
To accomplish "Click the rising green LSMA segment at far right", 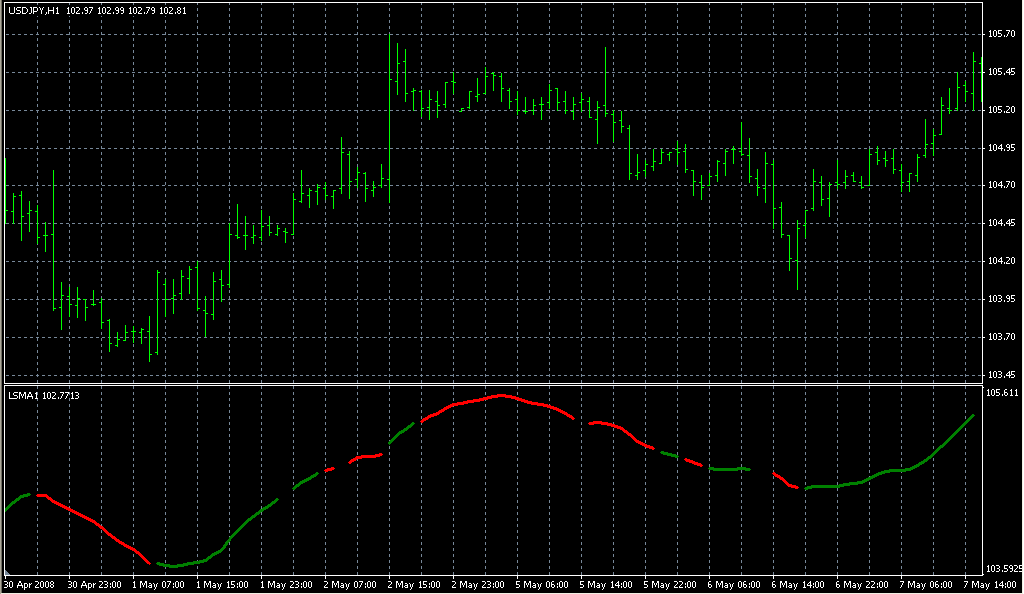I will [x=945, y=444].
